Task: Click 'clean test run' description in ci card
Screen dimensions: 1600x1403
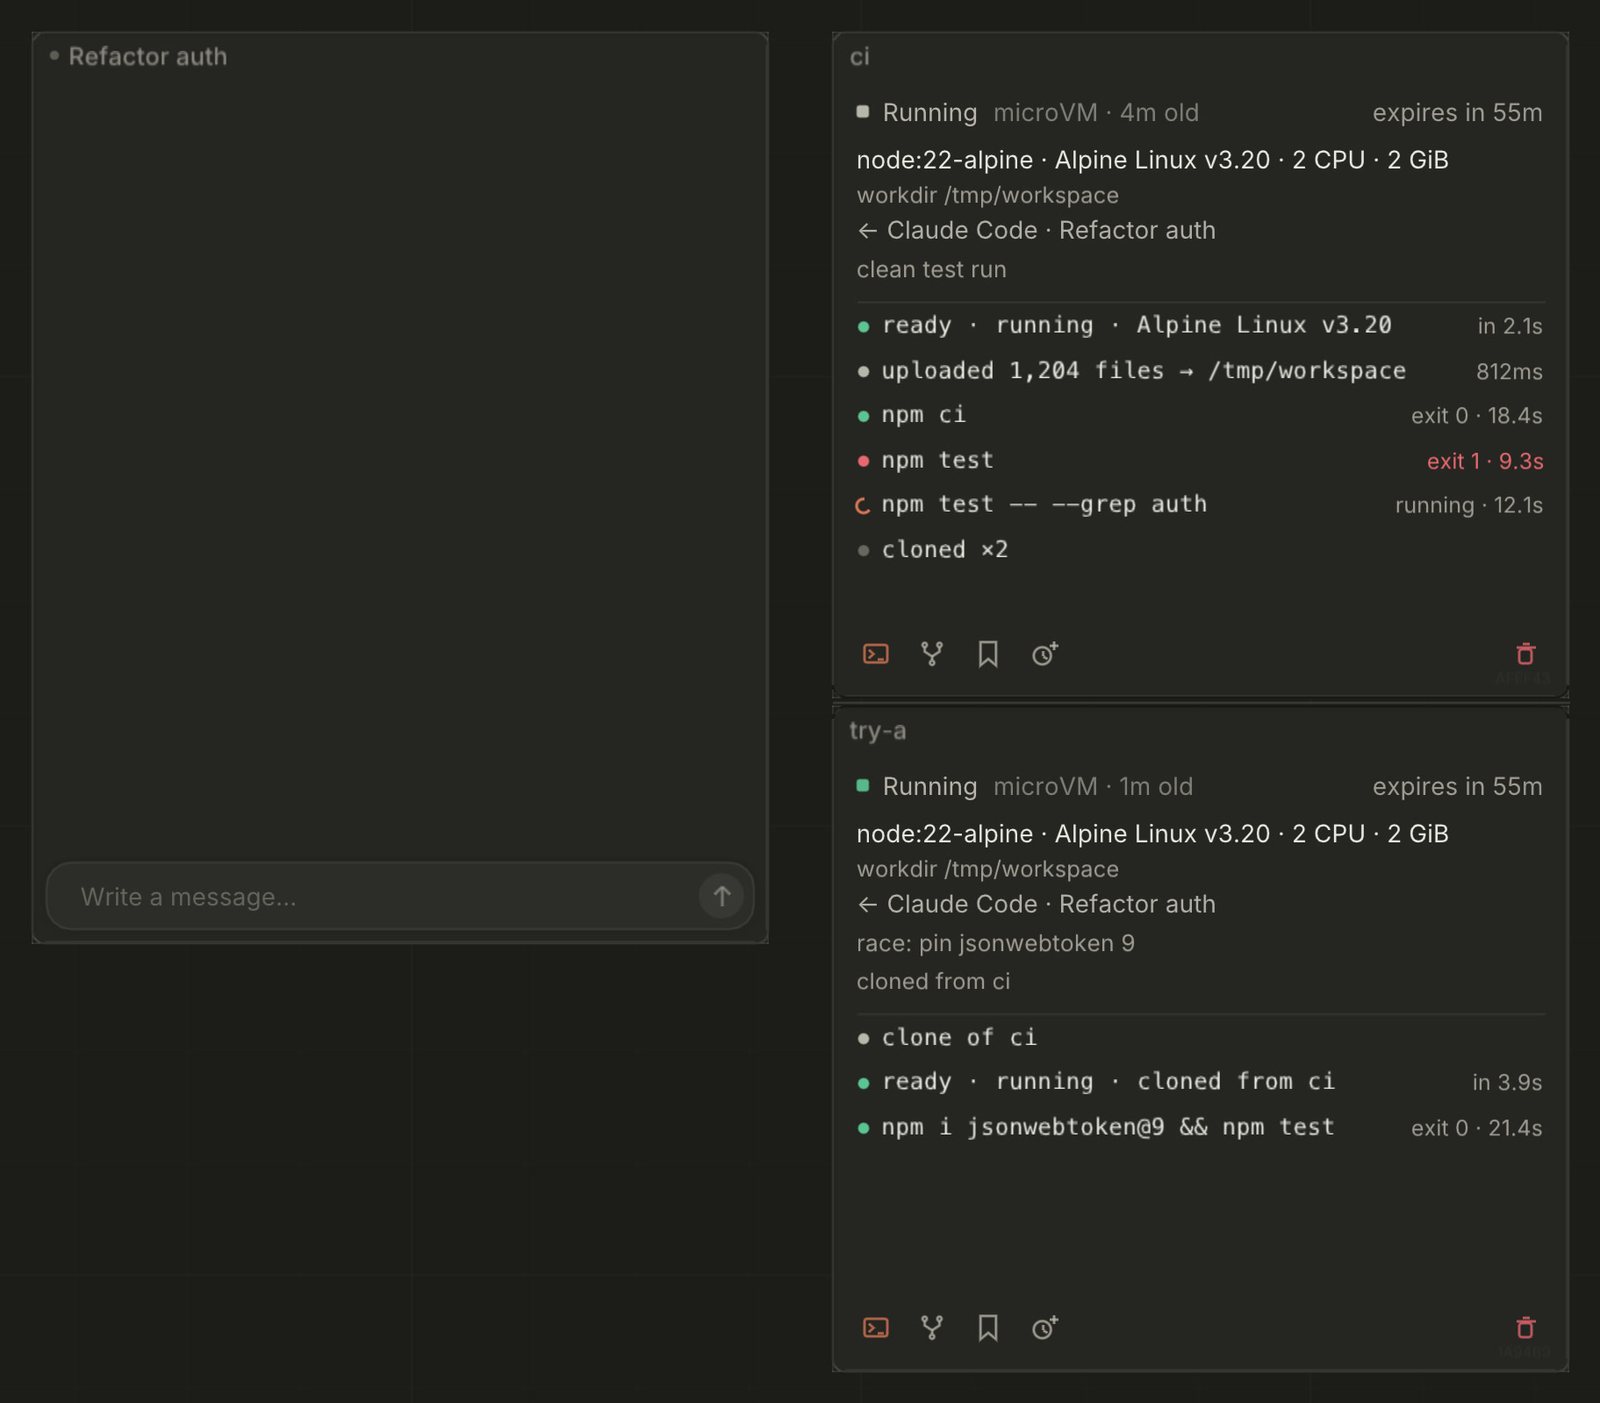Action: 931,269
